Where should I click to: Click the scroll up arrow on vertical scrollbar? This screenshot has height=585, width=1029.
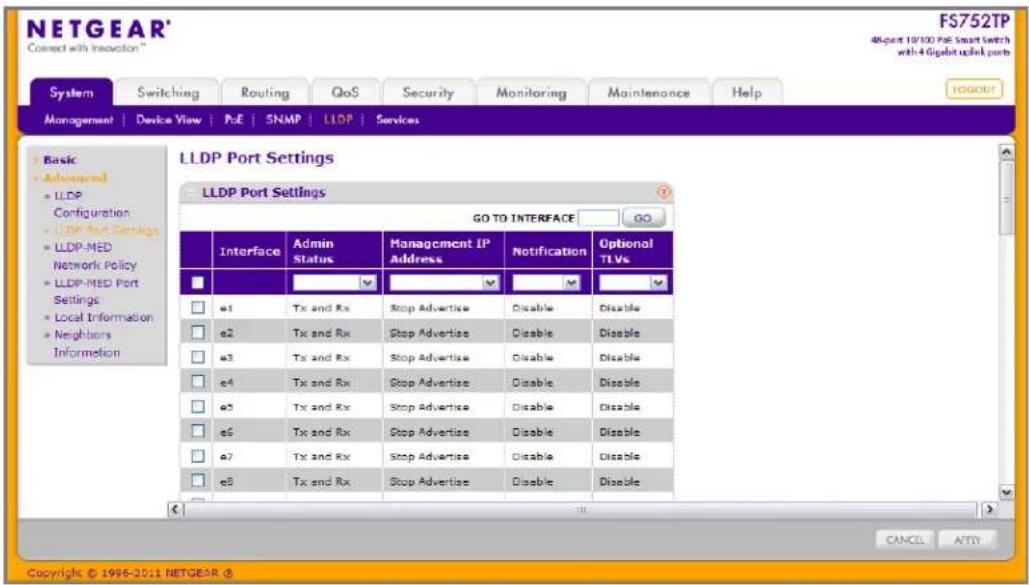click(1005, 152)
